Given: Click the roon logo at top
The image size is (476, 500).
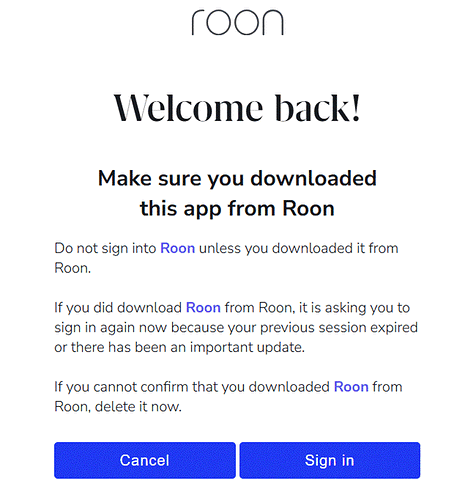Looking at the screenshot, I should [x=238, y=23].
